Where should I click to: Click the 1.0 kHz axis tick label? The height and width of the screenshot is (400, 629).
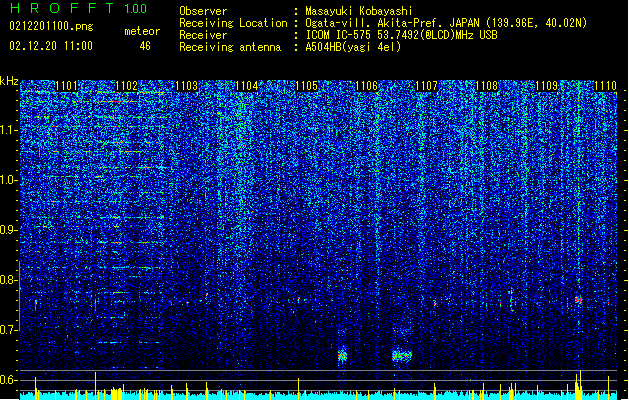[x=9, y=180]
